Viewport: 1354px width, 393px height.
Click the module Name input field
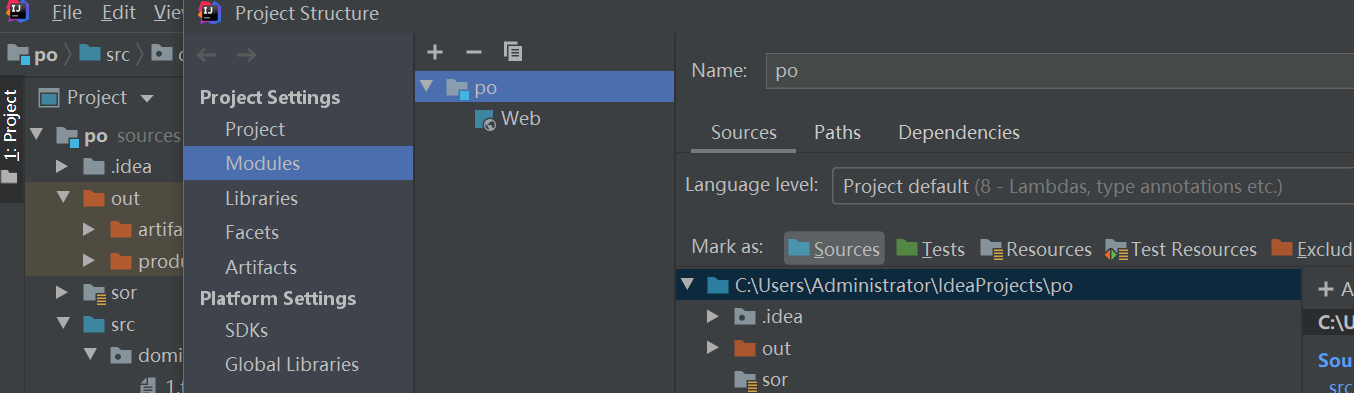tap(1059, 71)
